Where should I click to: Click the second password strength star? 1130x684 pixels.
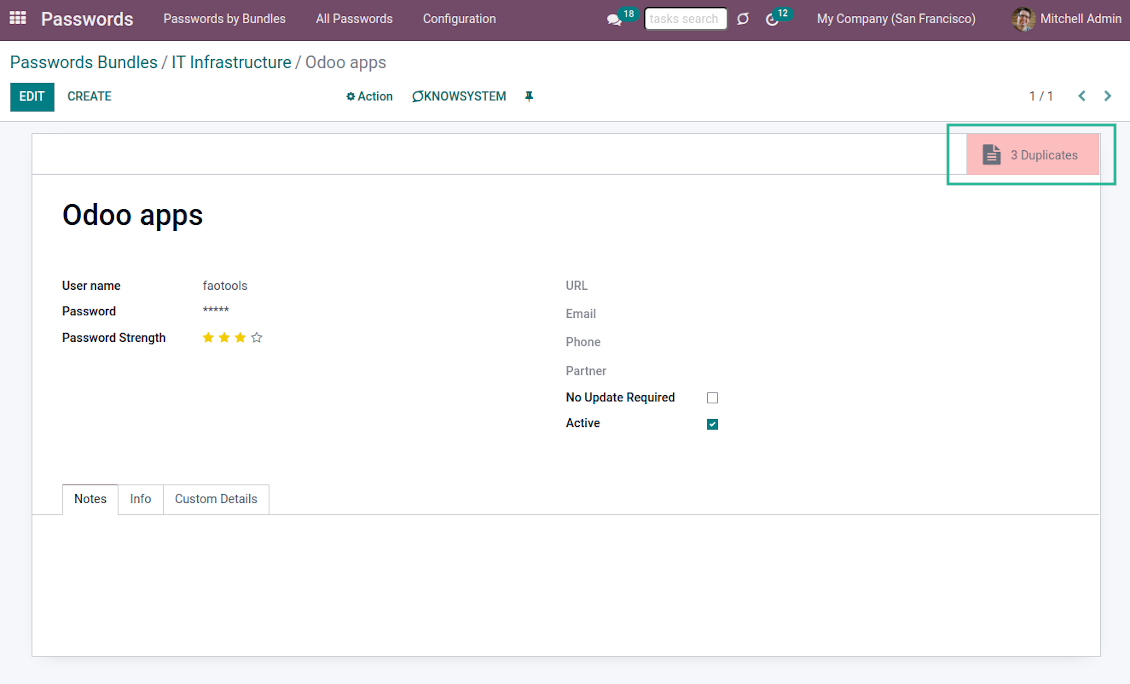tap(224, 337)
